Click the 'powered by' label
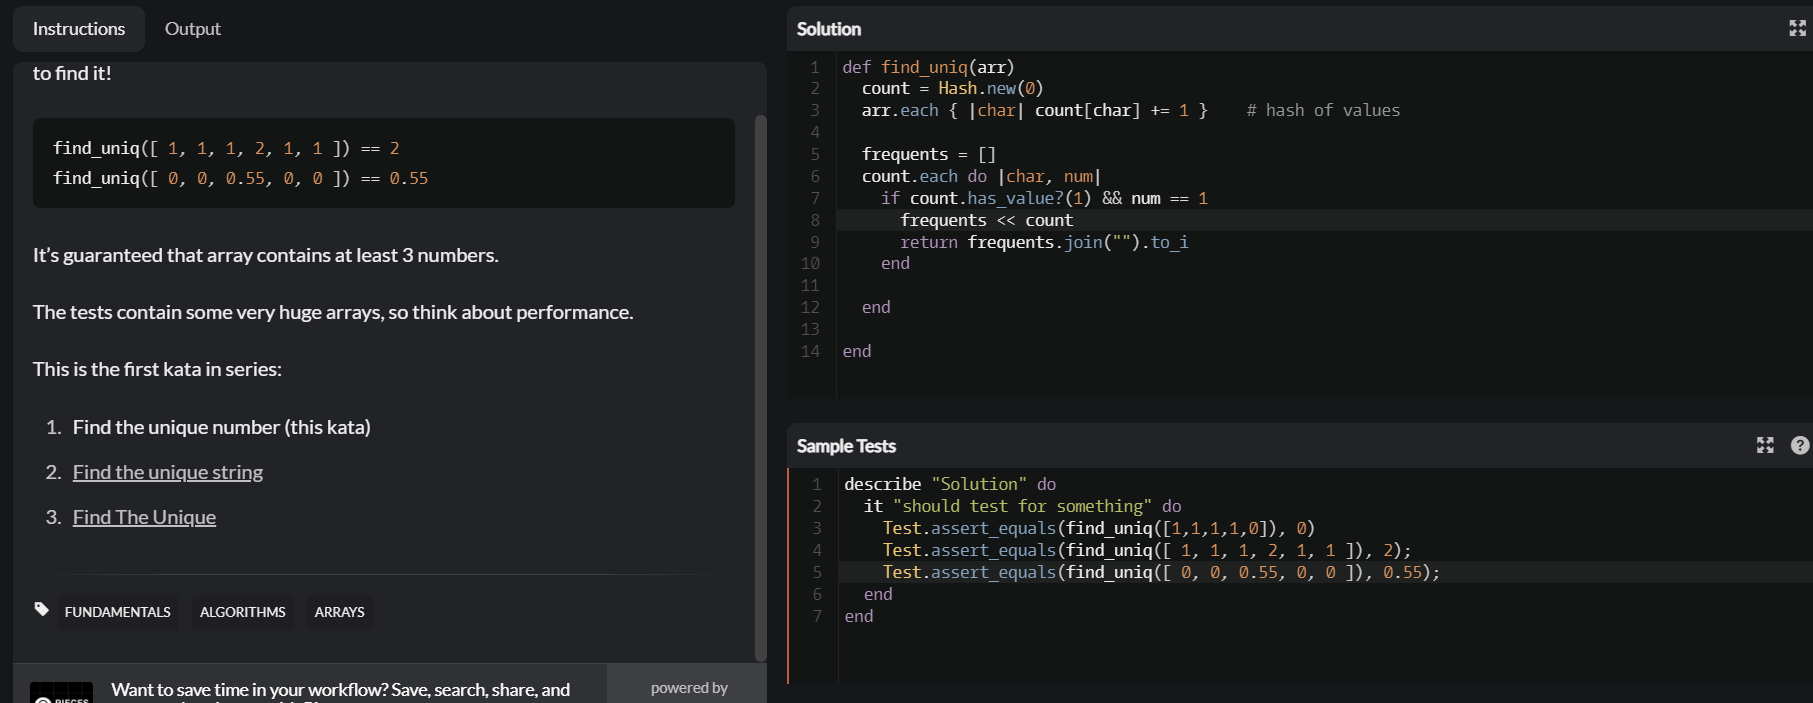The width and height of the screenshot is (1813, 703). click(689, 688)
